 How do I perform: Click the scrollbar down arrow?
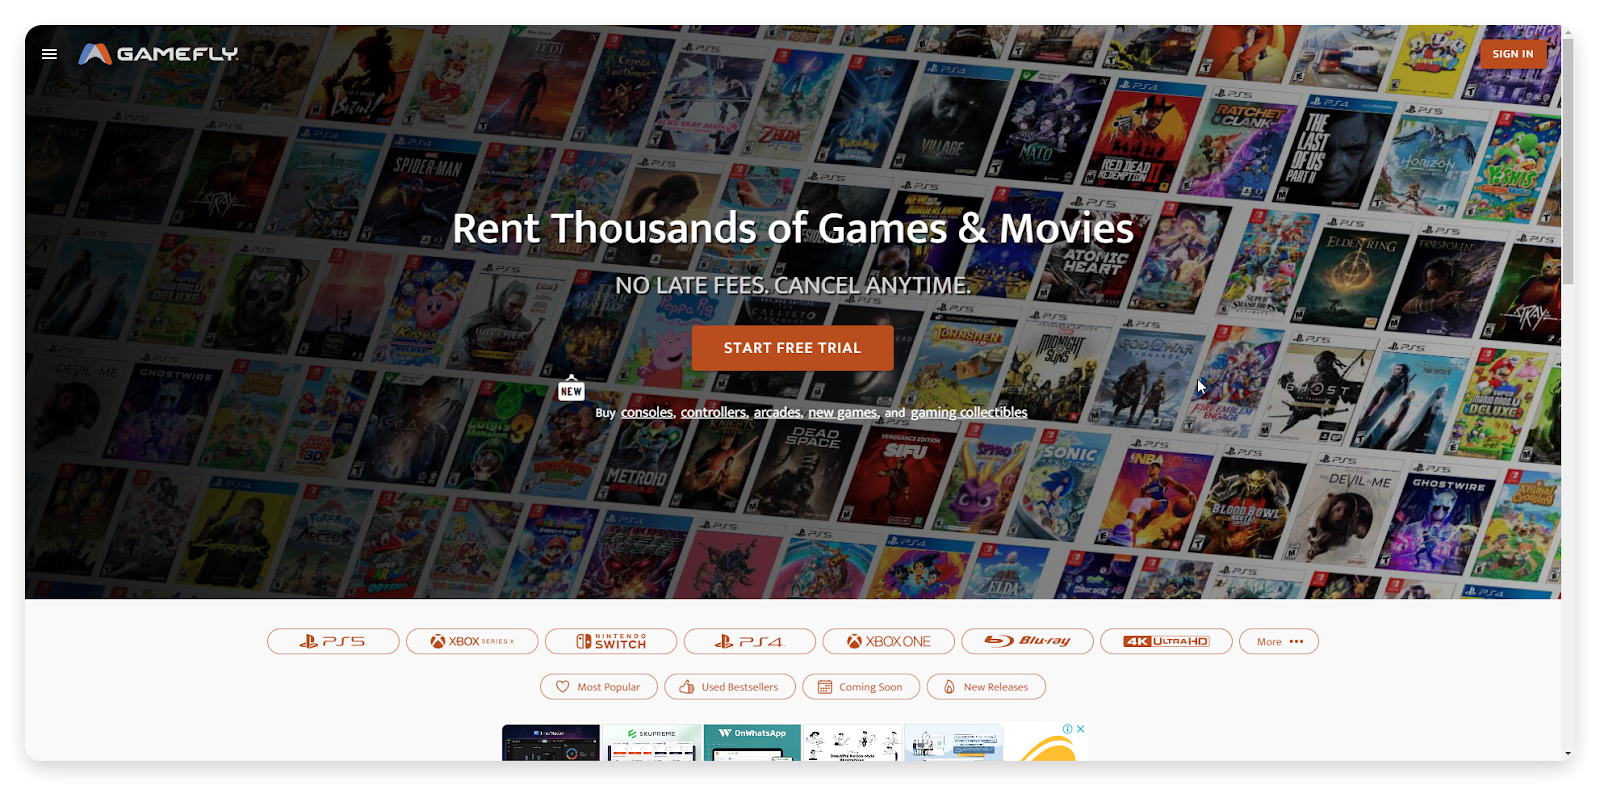pyautogui.click(x=1568, y=754)
